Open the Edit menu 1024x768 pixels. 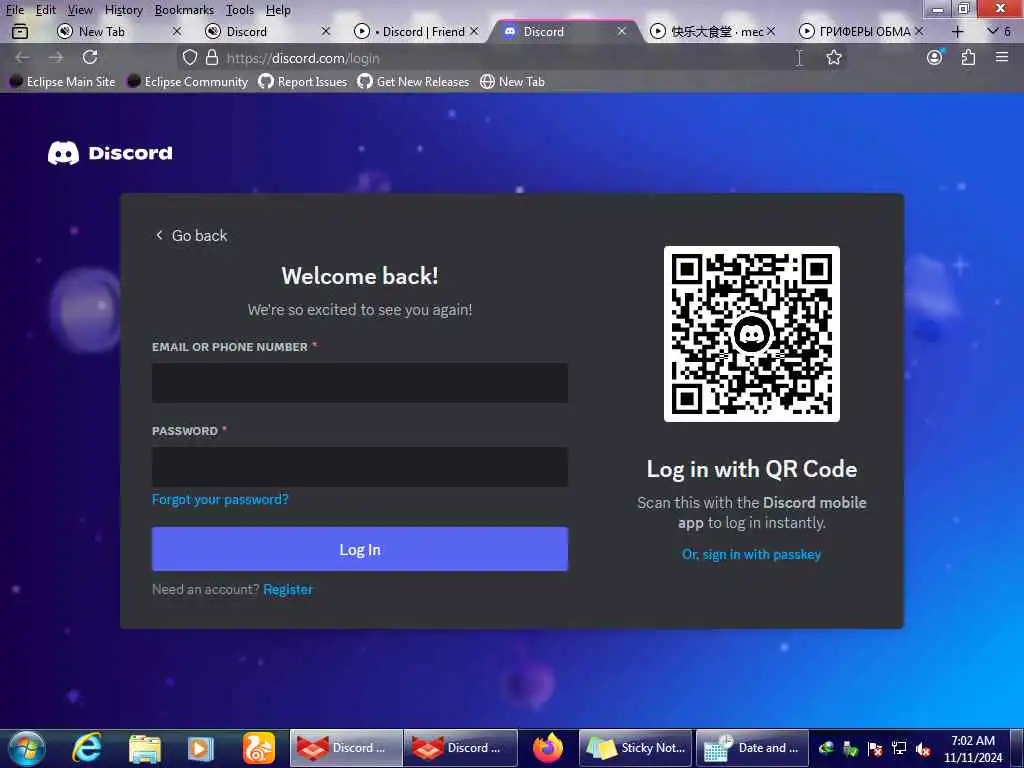pos(45,10)
